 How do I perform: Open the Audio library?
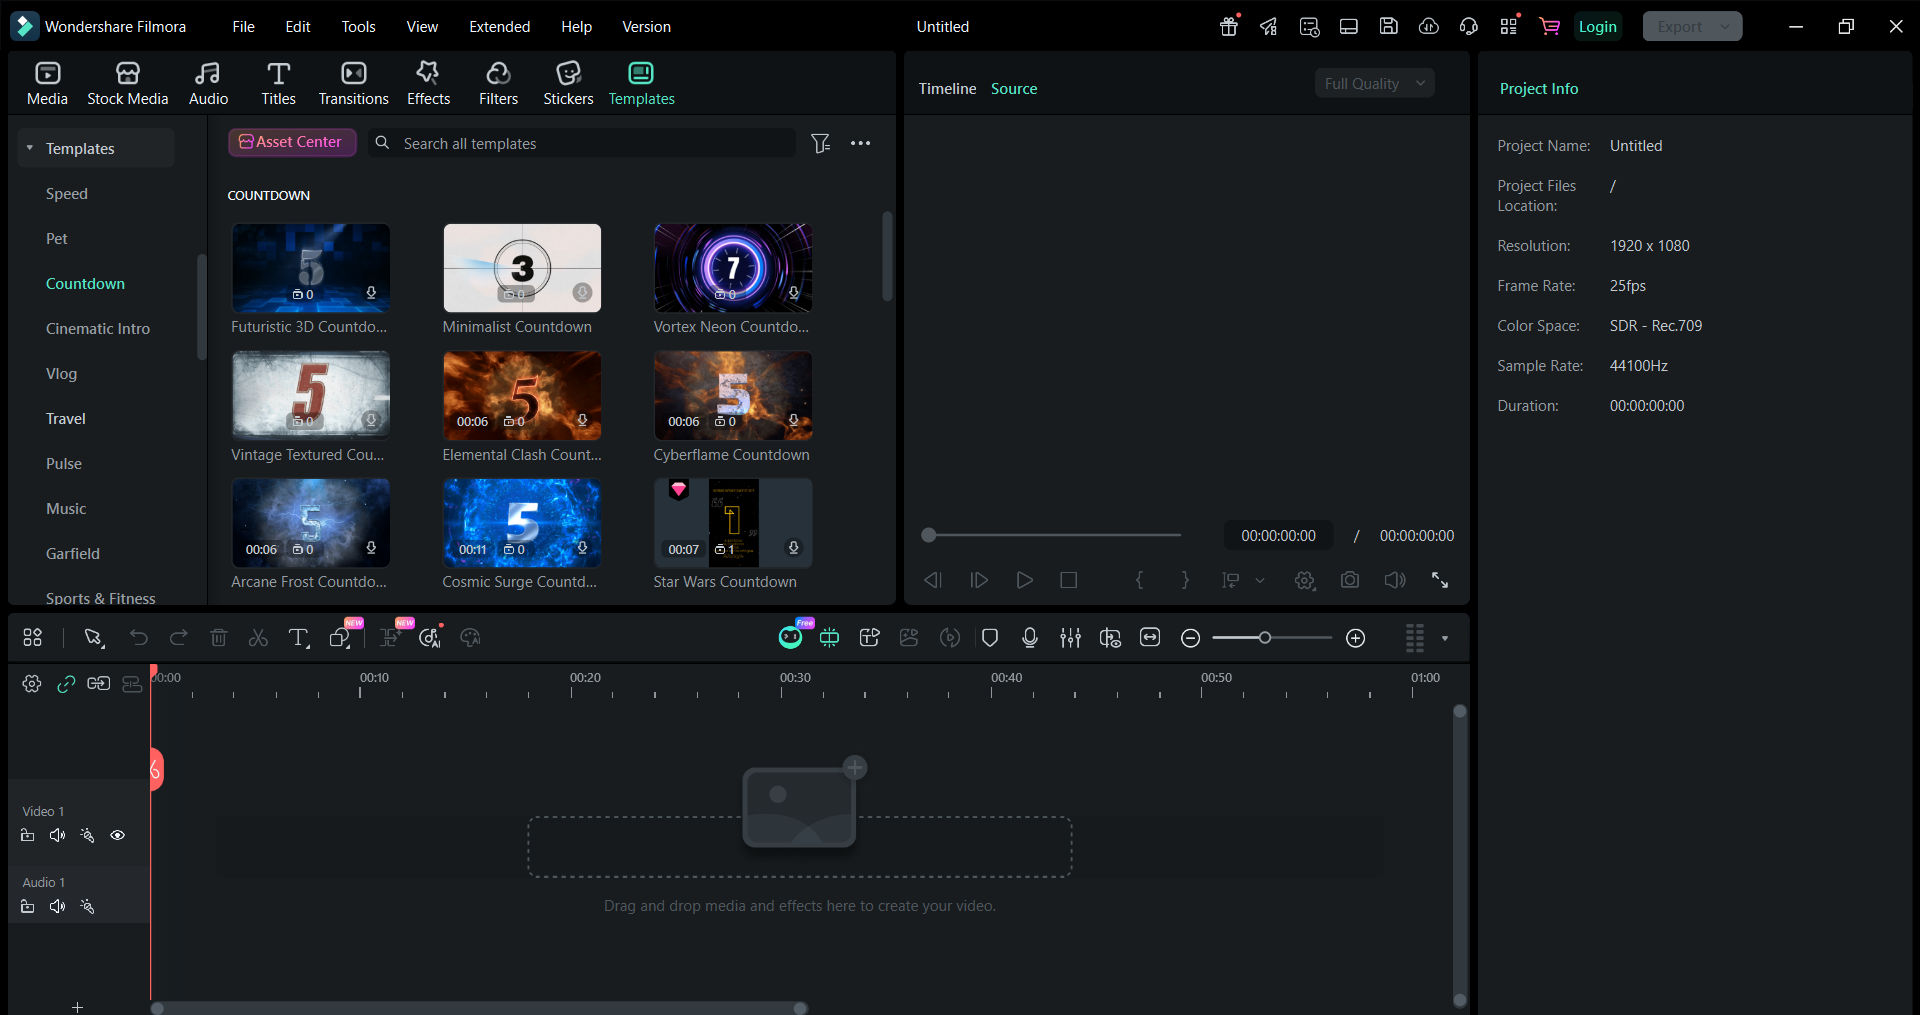208,83
